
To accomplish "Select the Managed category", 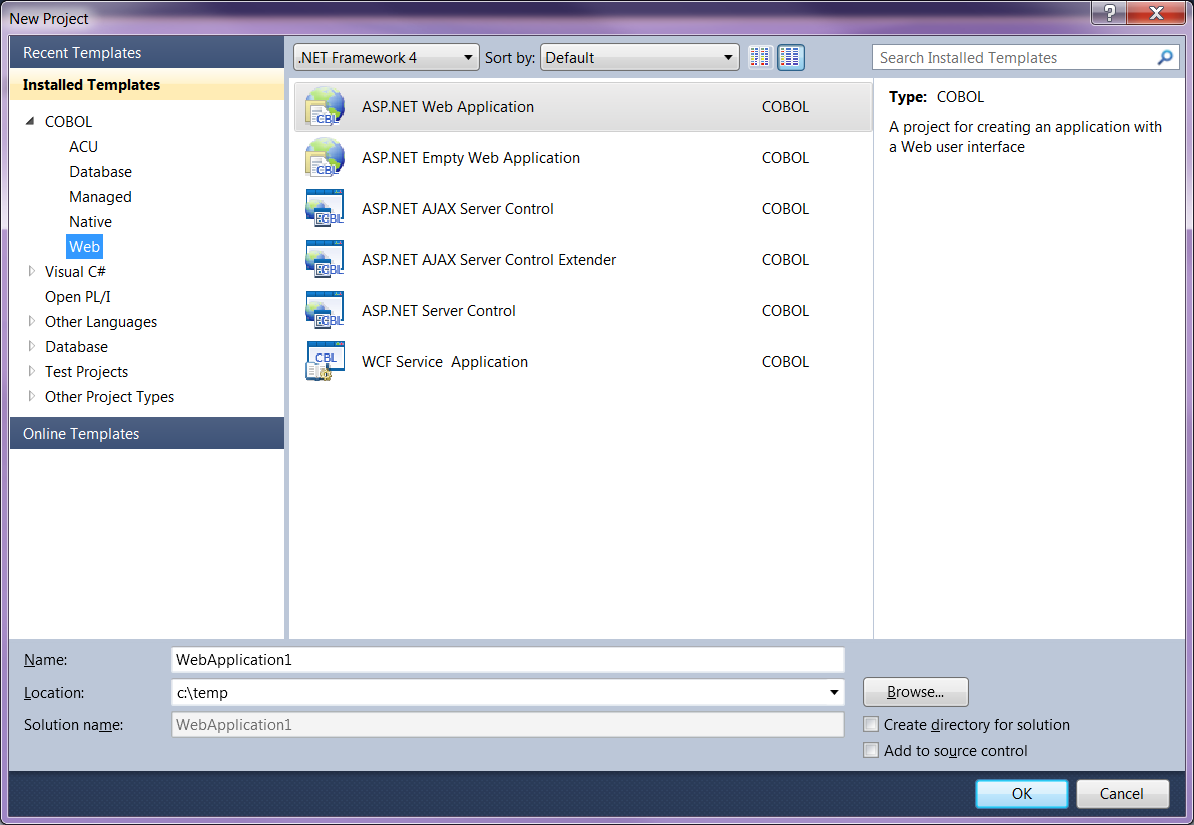I will point(101,197).
